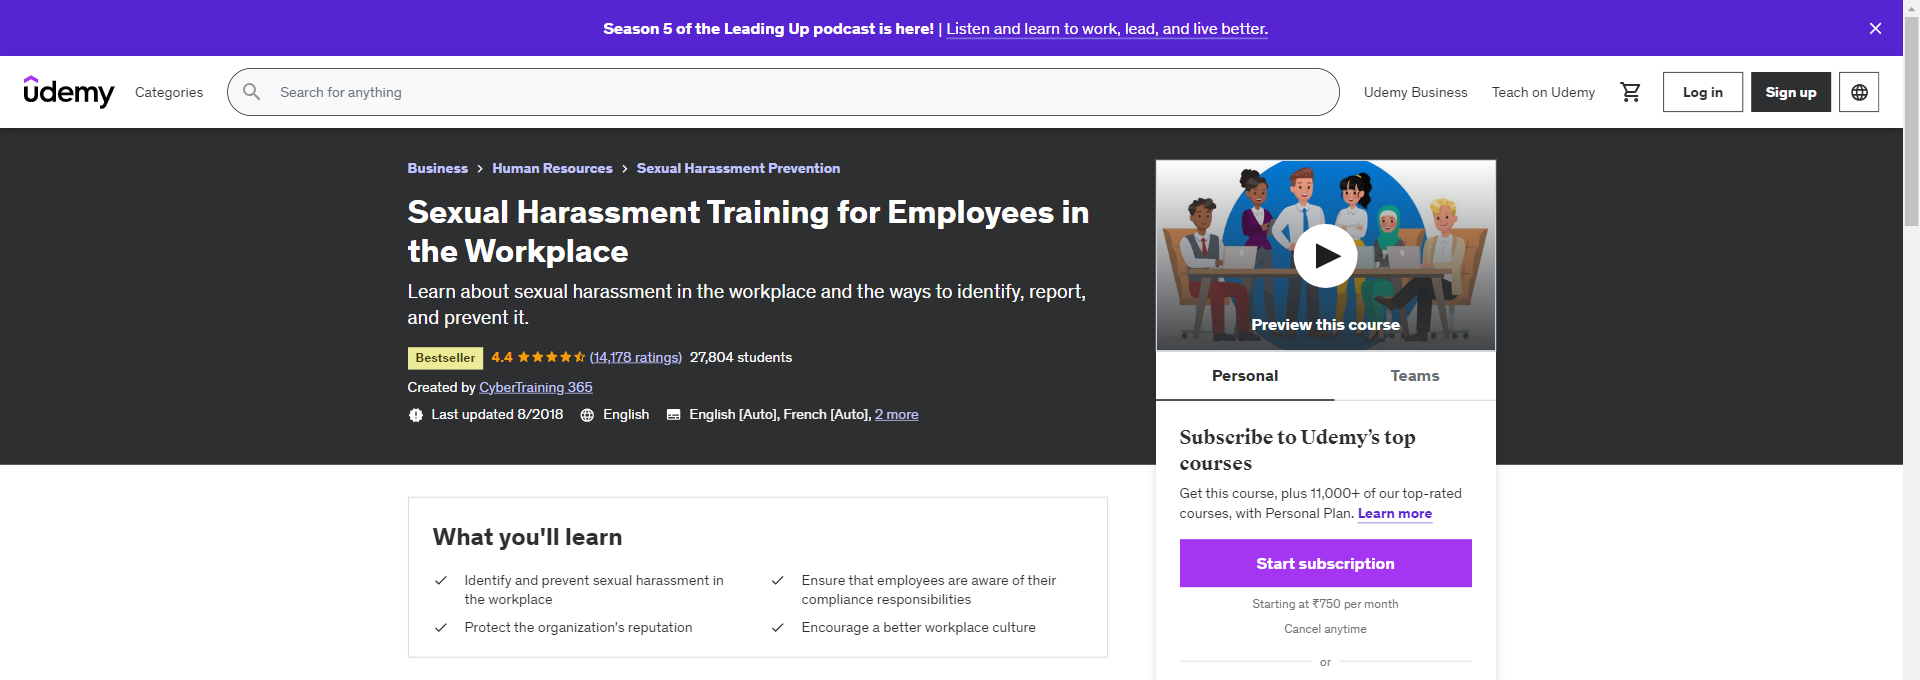The image size is (1920, 680).
Task: Click Start subscription button
Action: tap(1325, 563)
